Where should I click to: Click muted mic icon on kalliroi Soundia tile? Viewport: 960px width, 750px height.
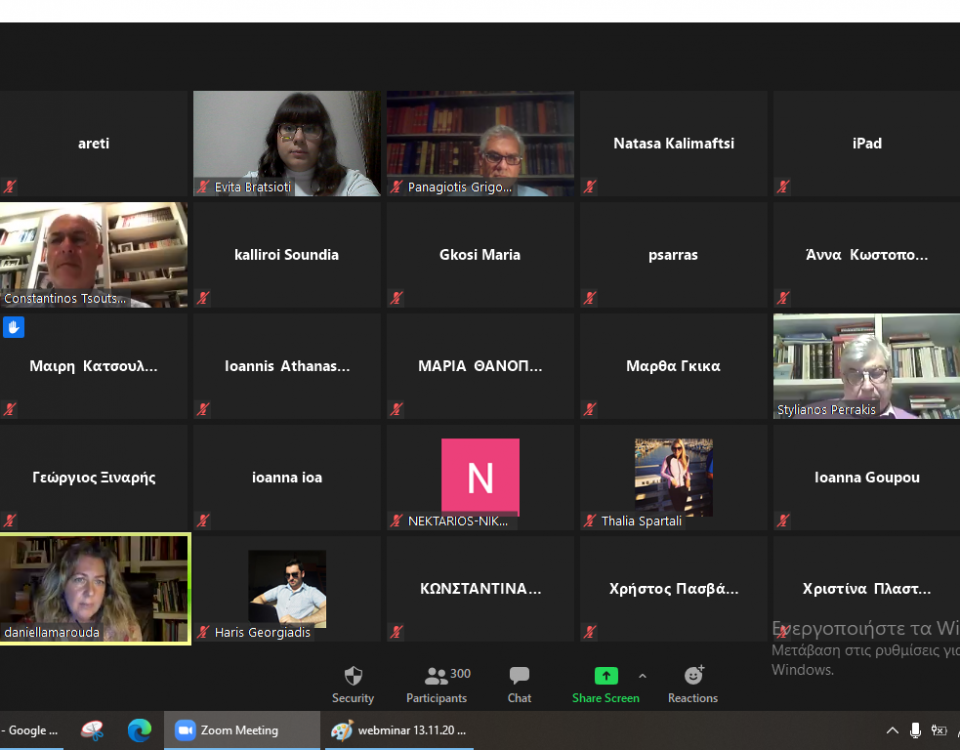point(203,298)
